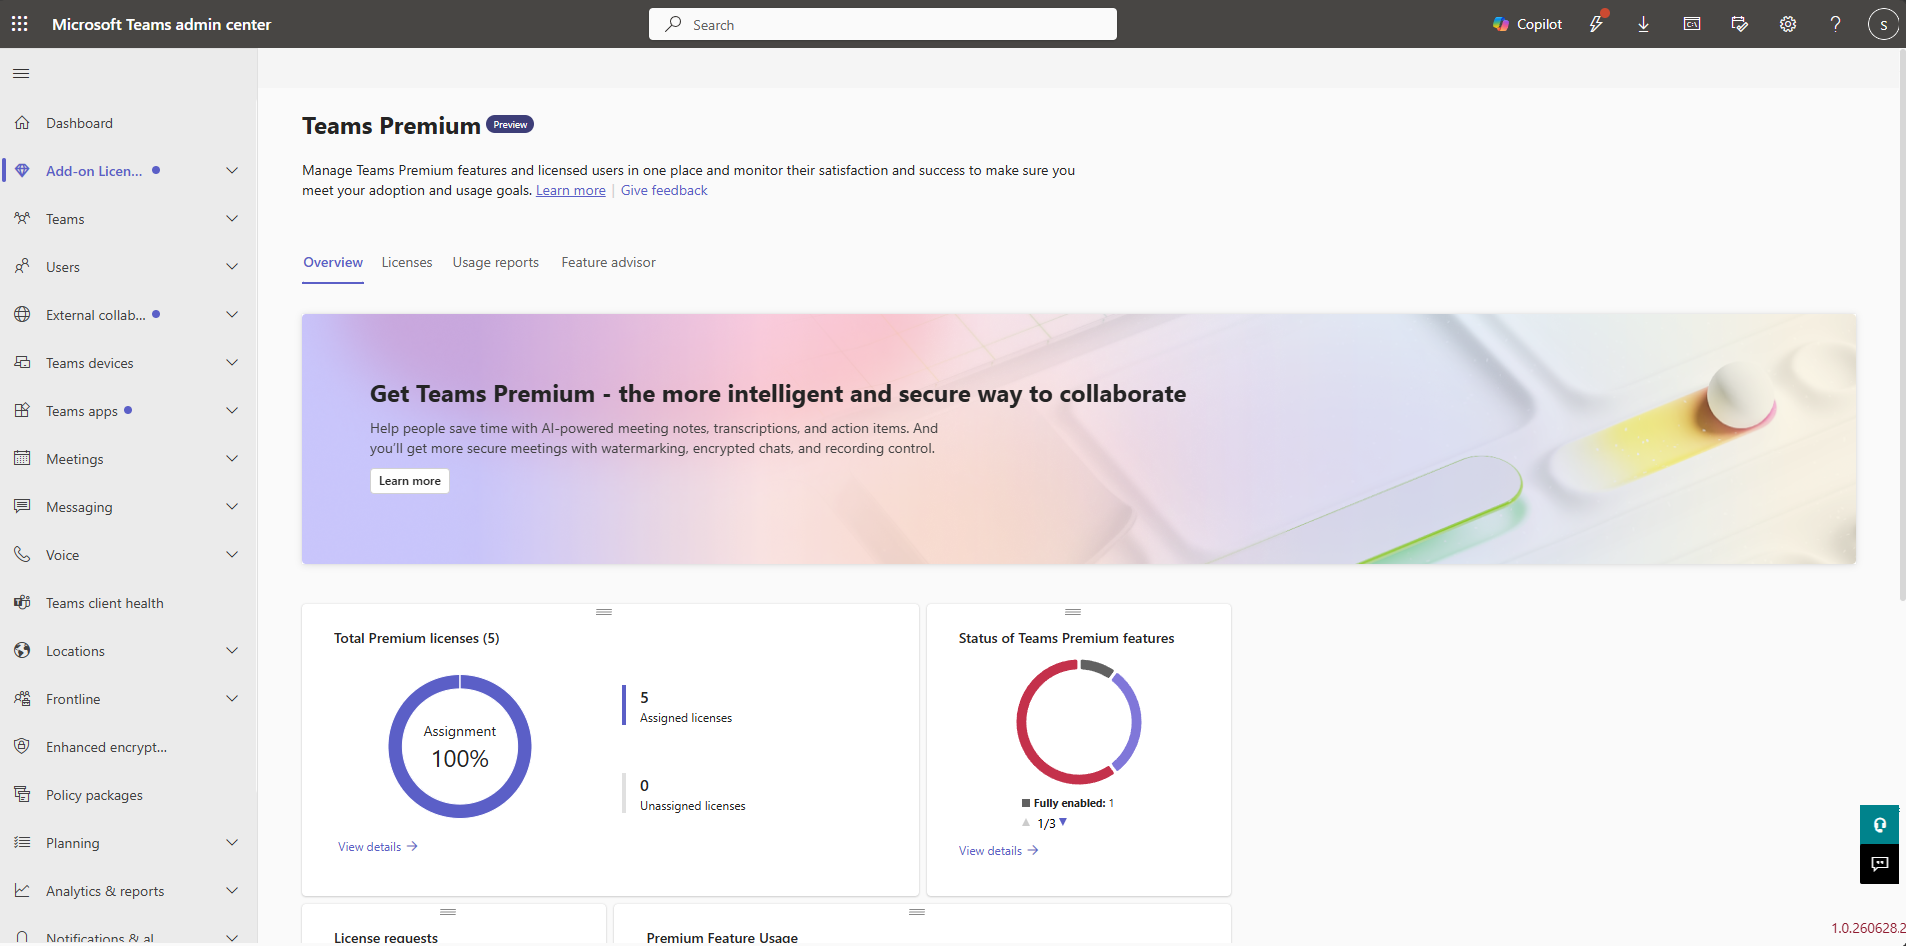Click the Dashboard home icon

(x=22, y=123)
